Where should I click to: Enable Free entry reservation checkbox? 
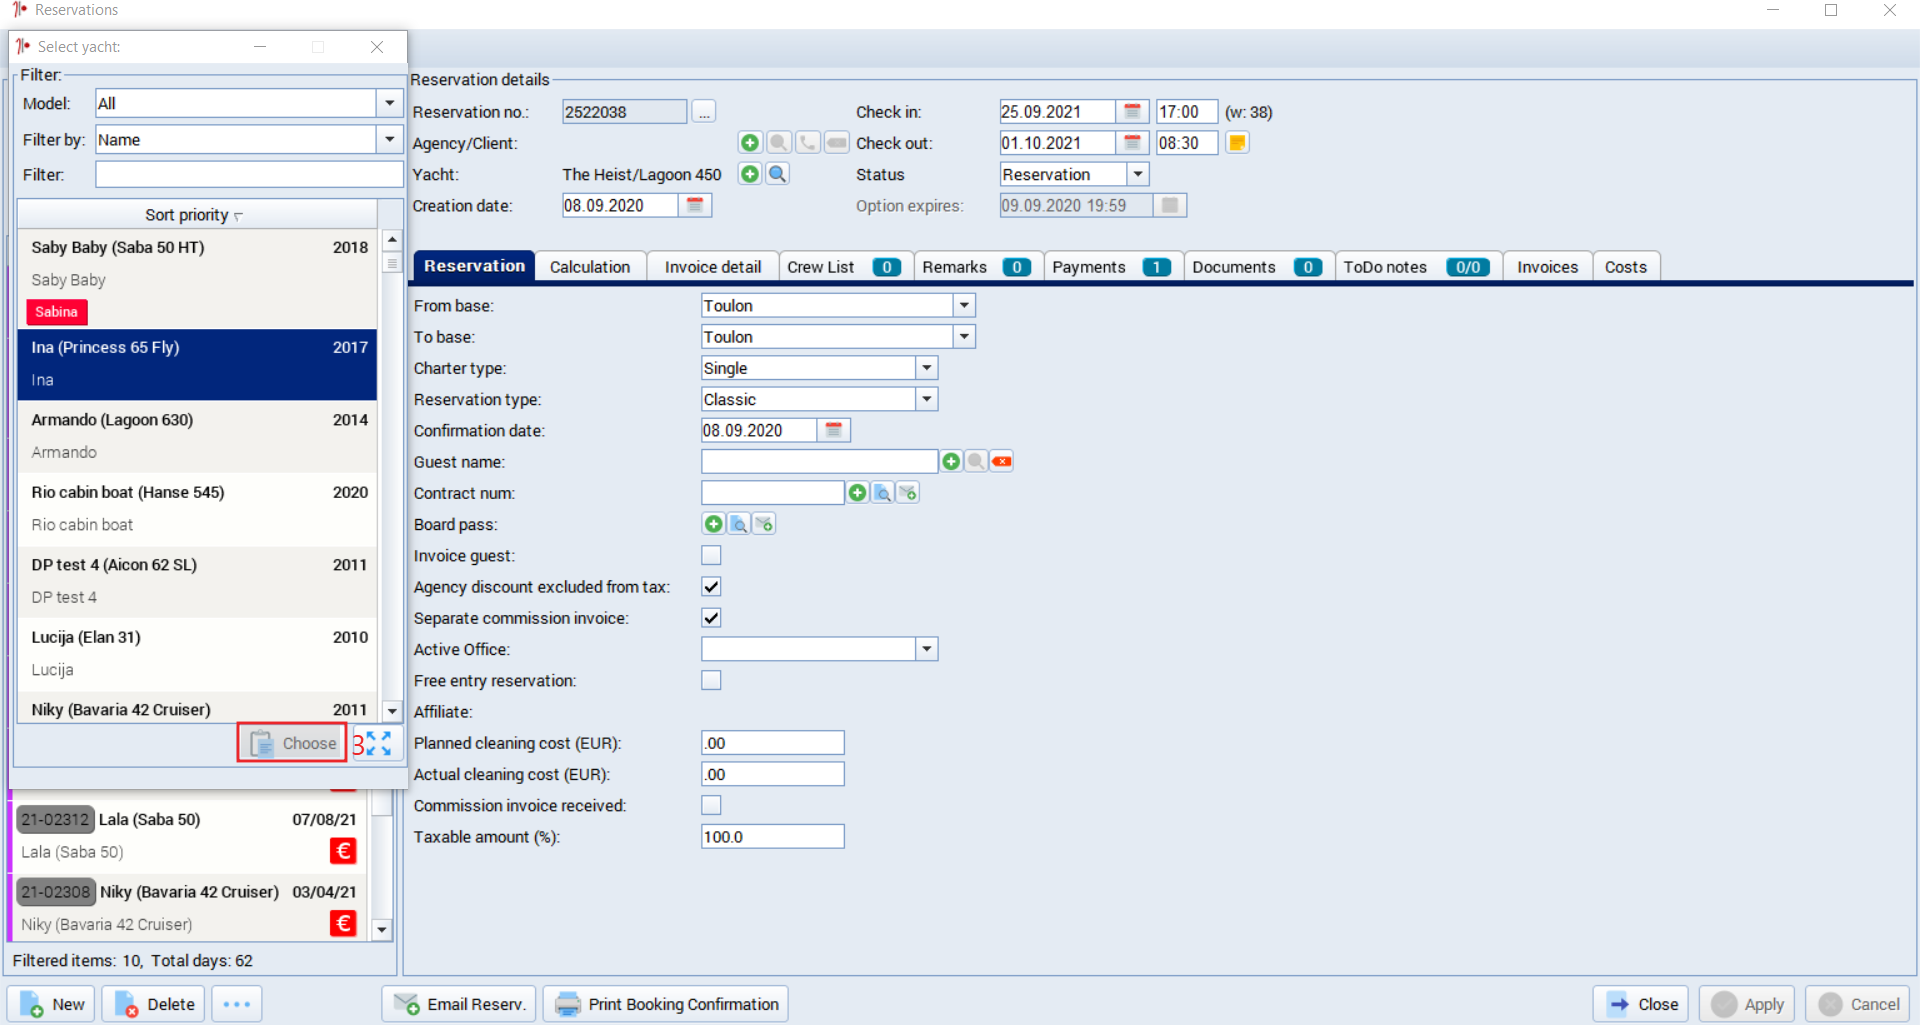[x=711, y=680]
